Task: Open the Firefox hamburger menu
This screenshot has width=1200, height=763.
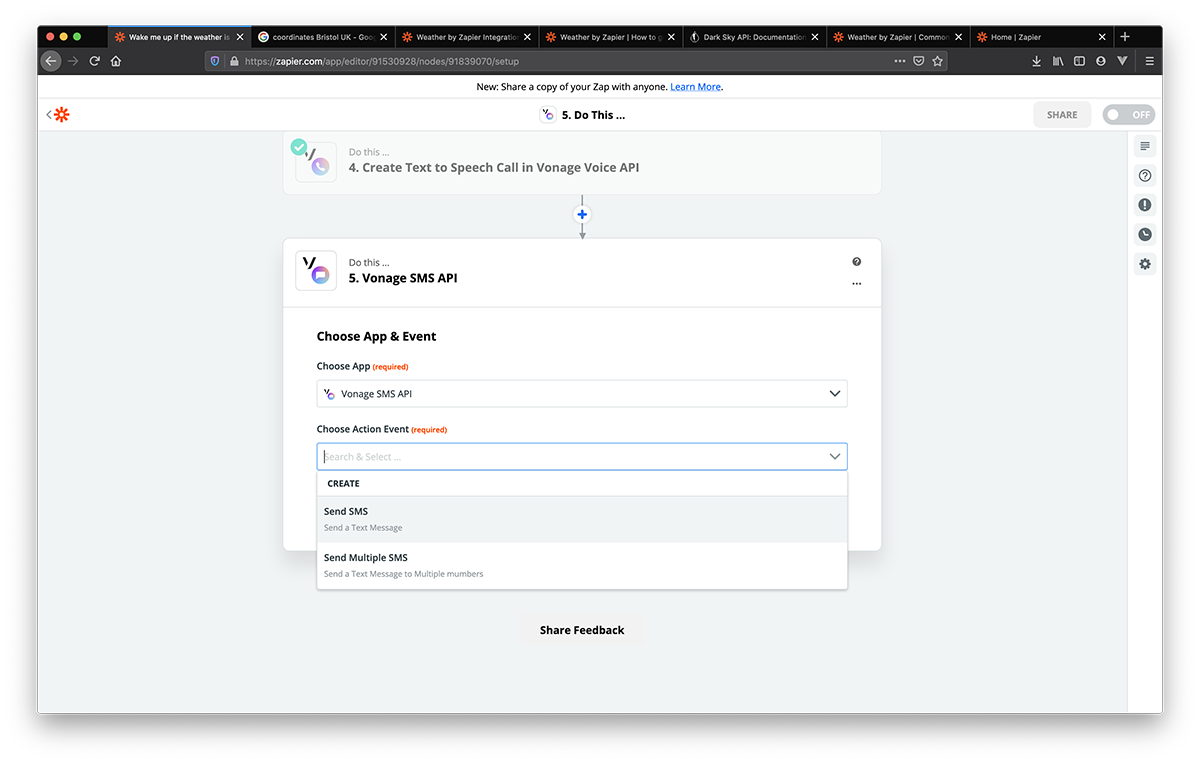Action: click(x=1150, y=61)
